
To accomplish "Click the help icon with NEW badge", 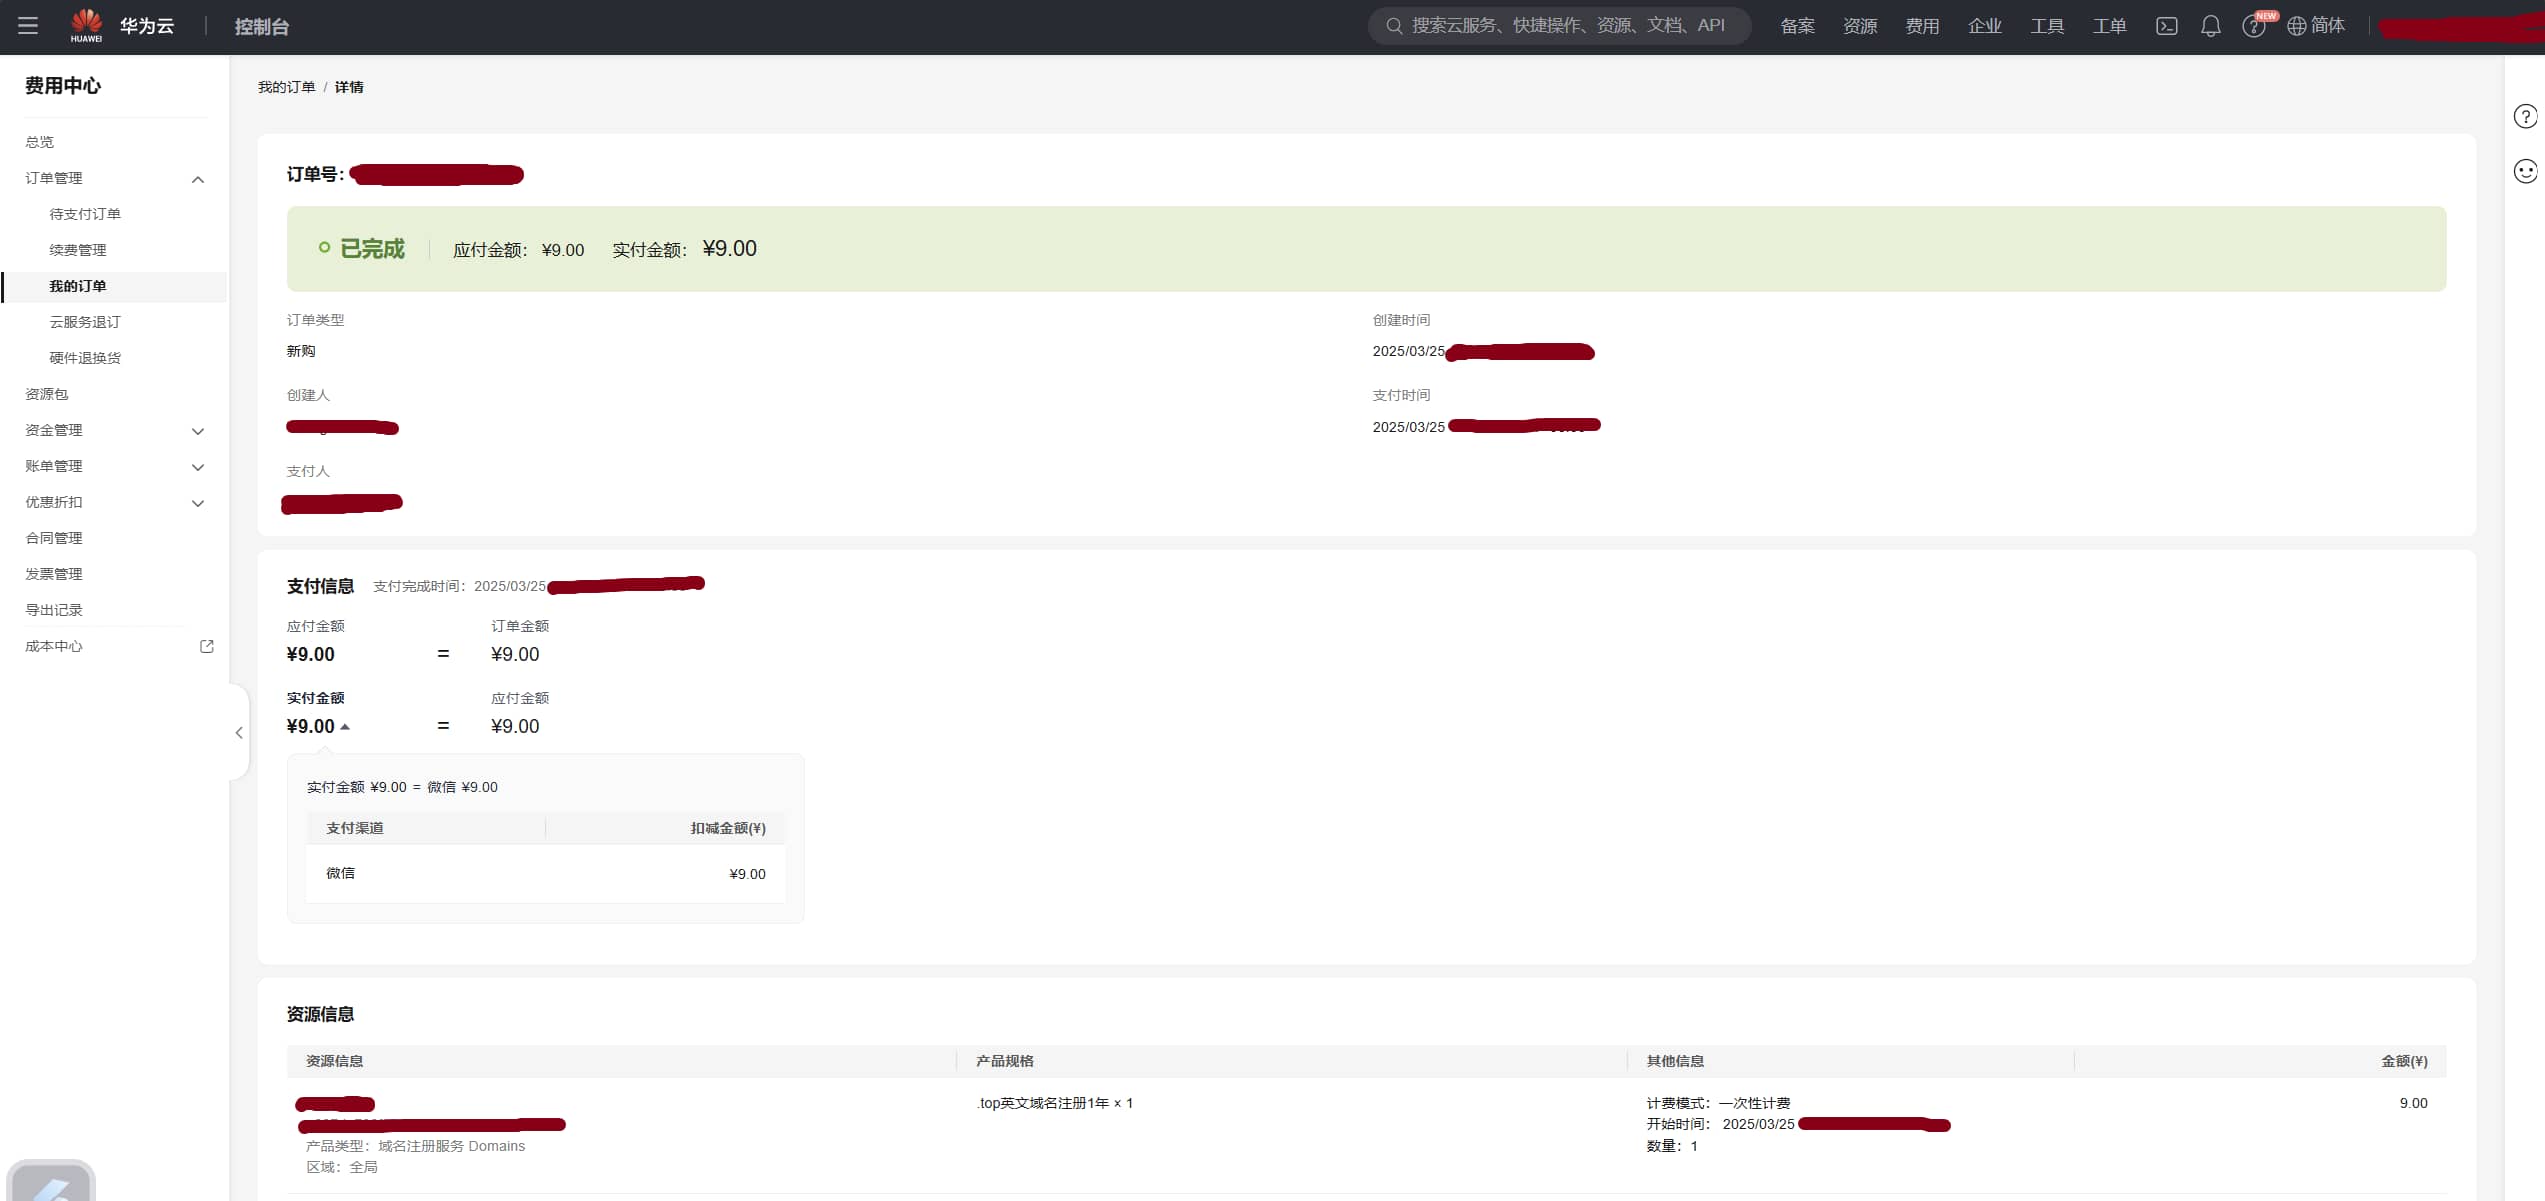I will click(x=2253, y=26).
